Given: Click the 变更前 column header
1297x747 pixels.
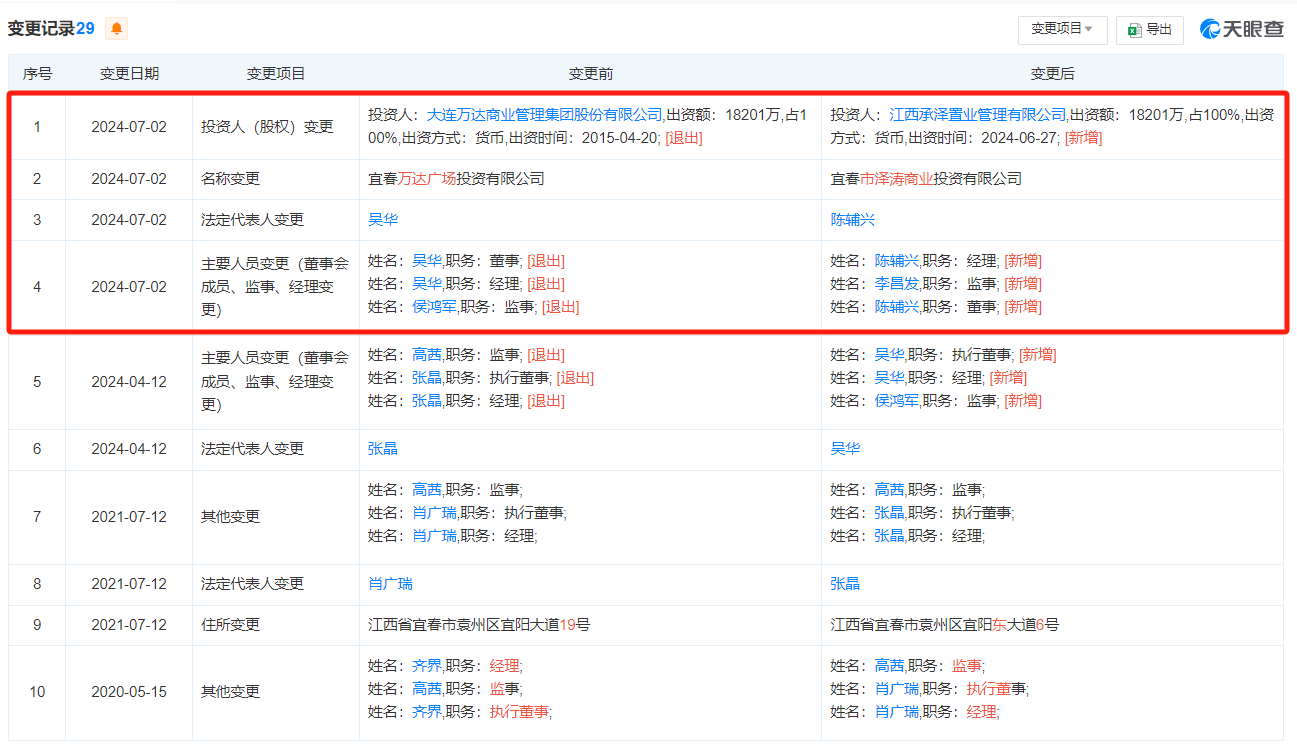Looking at the screenshot, I should tap(591, 74).
